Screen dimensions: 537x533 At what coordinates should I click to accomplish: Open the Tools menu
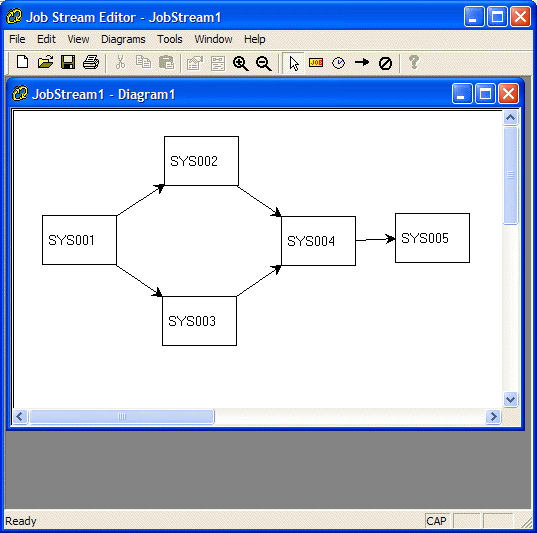tap(170, 39)
